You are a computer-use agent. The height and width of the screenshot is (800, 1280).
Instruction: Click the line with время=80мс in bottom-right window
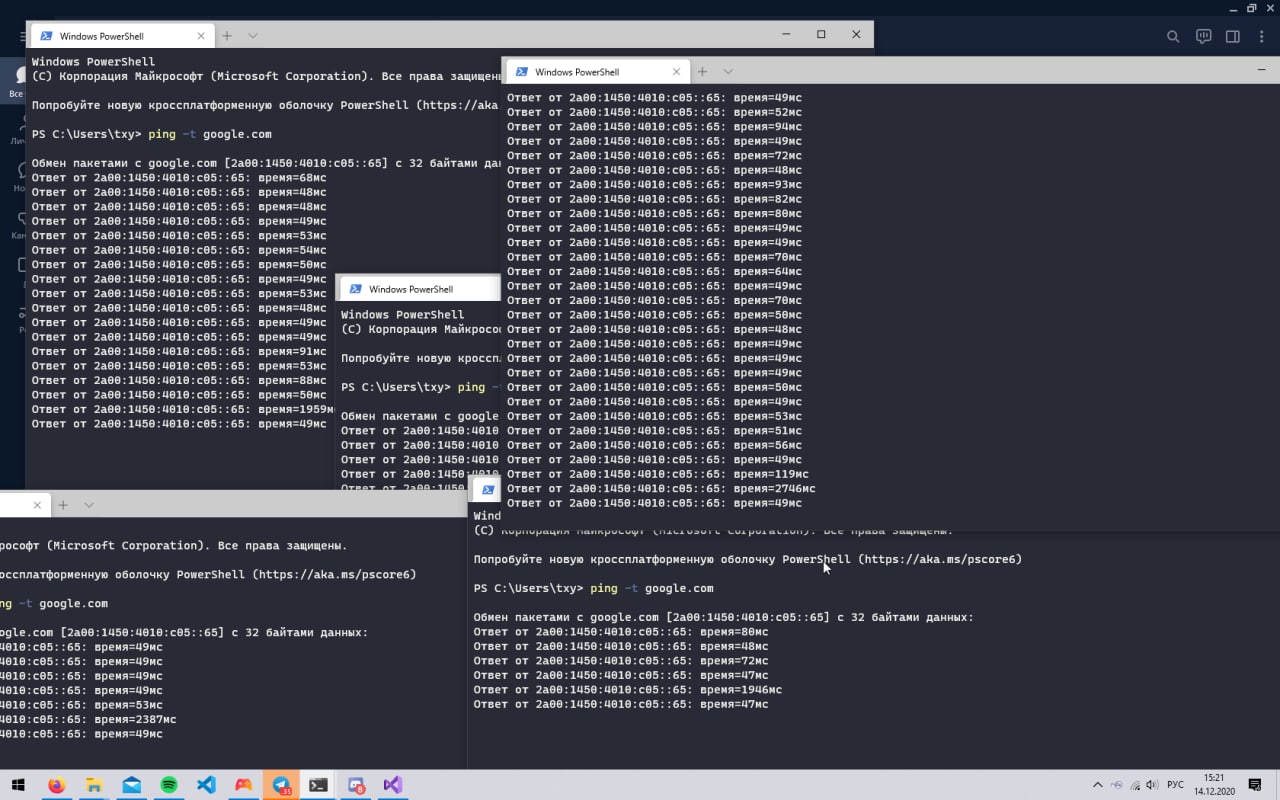click(621, 632)
